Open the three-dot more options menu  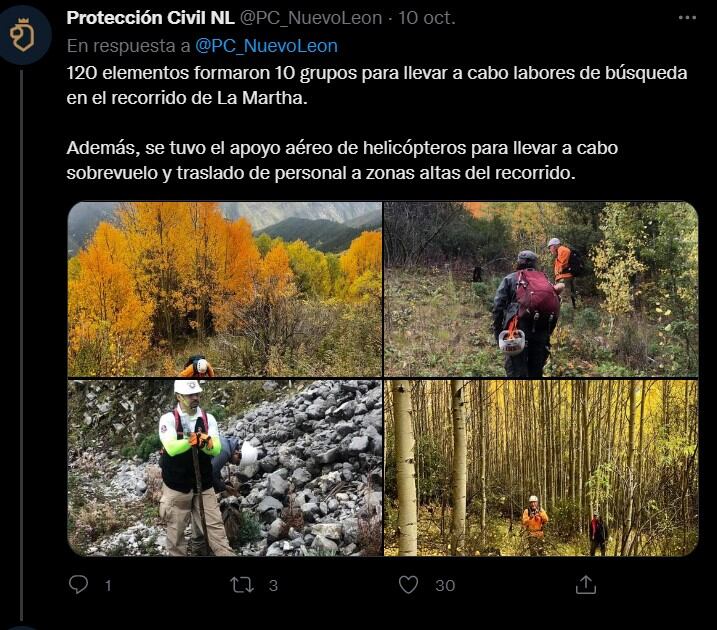[x=687, y=18]
